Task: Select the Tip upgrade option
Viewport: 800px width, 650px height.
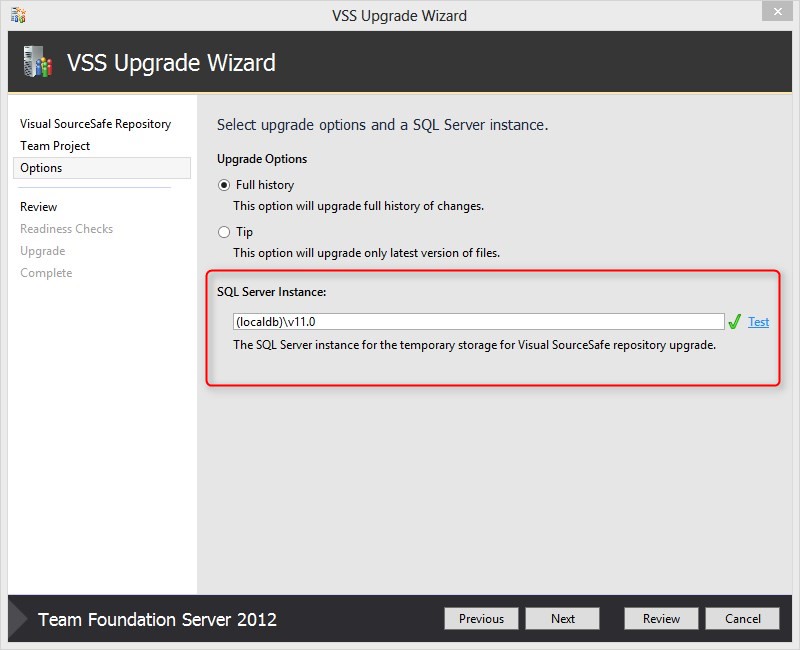Action: tap(224, 232)
